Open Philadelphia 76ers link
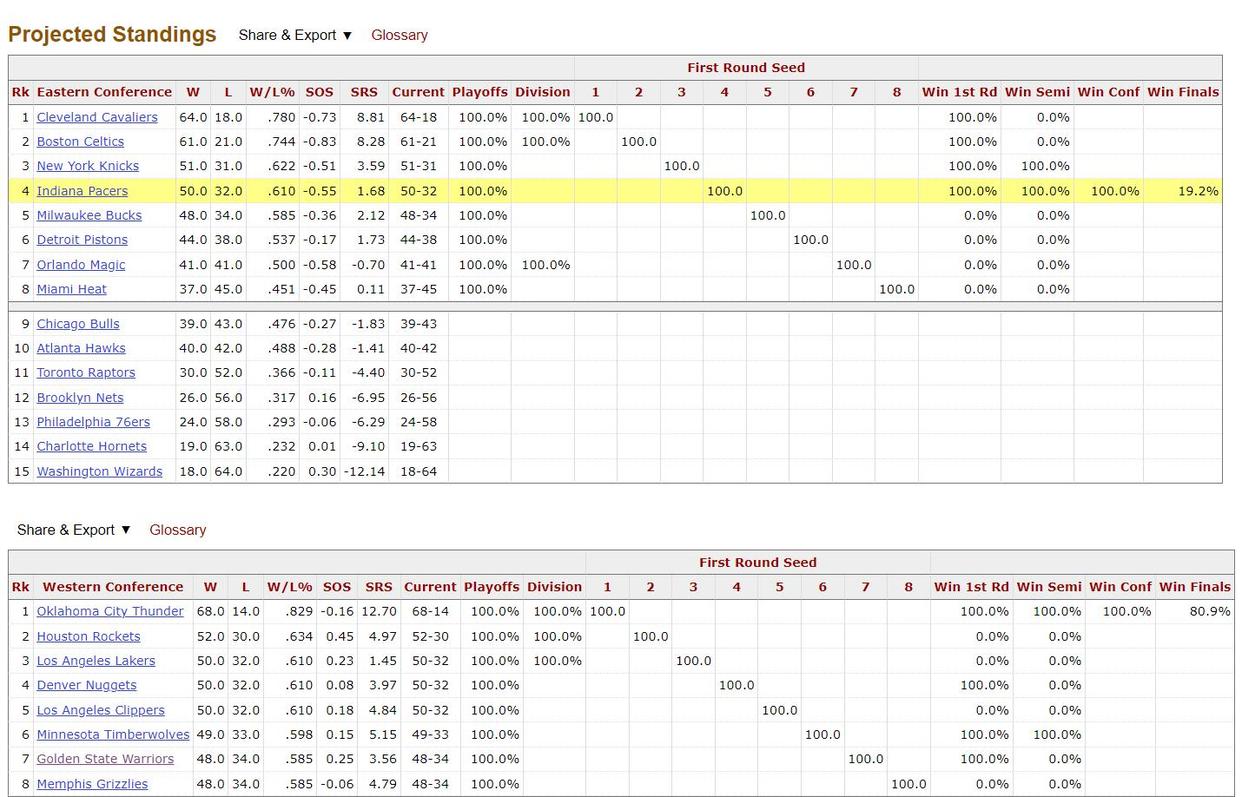 click(93, 422)
